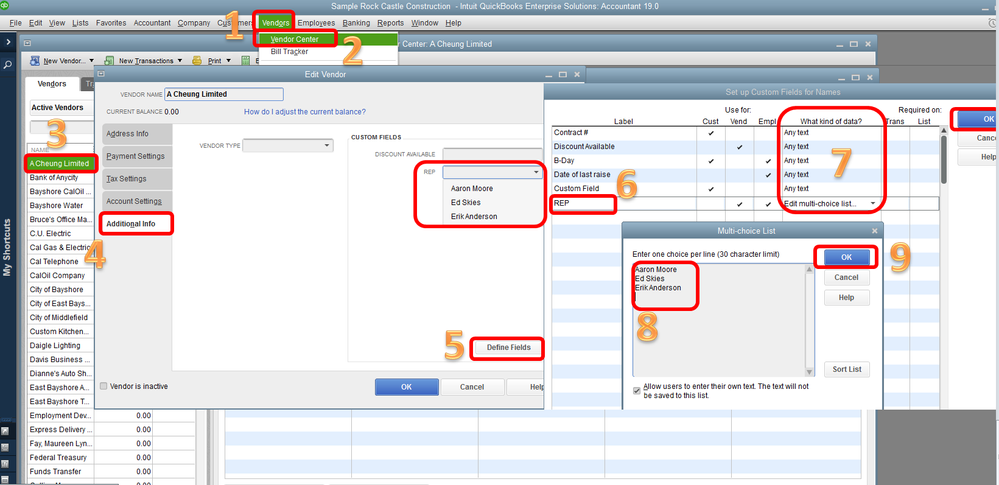
Task: Click the Print printer icon
Action: [x=198, y=61]
